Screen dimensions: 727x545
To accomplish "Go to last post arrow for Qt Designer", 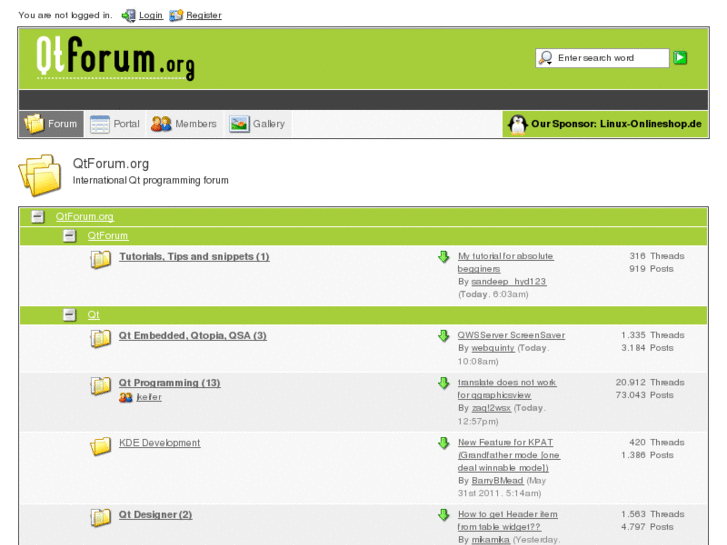I will tap(444, 514).
